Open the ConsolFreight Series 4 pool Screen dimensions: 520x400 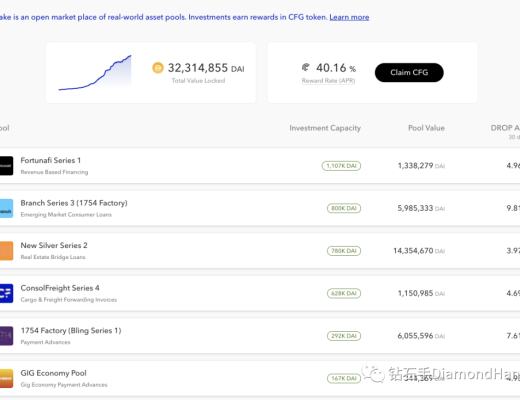pyautogui.click(x=260, y=293)
